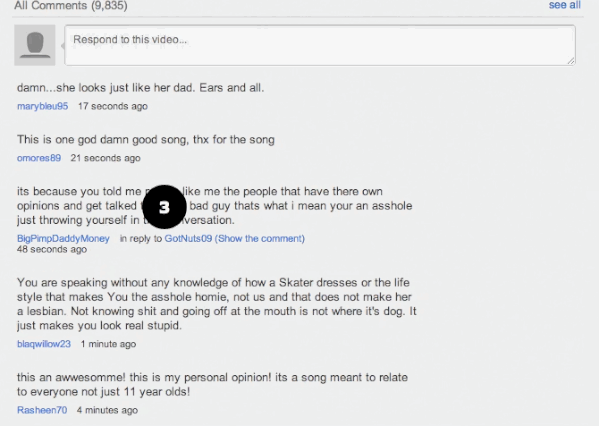The height and width of the screenshot is (426, 599).
Task: Click the 'Respond to this video' text box
Action: pyautogui.click(x=320, y=45)
